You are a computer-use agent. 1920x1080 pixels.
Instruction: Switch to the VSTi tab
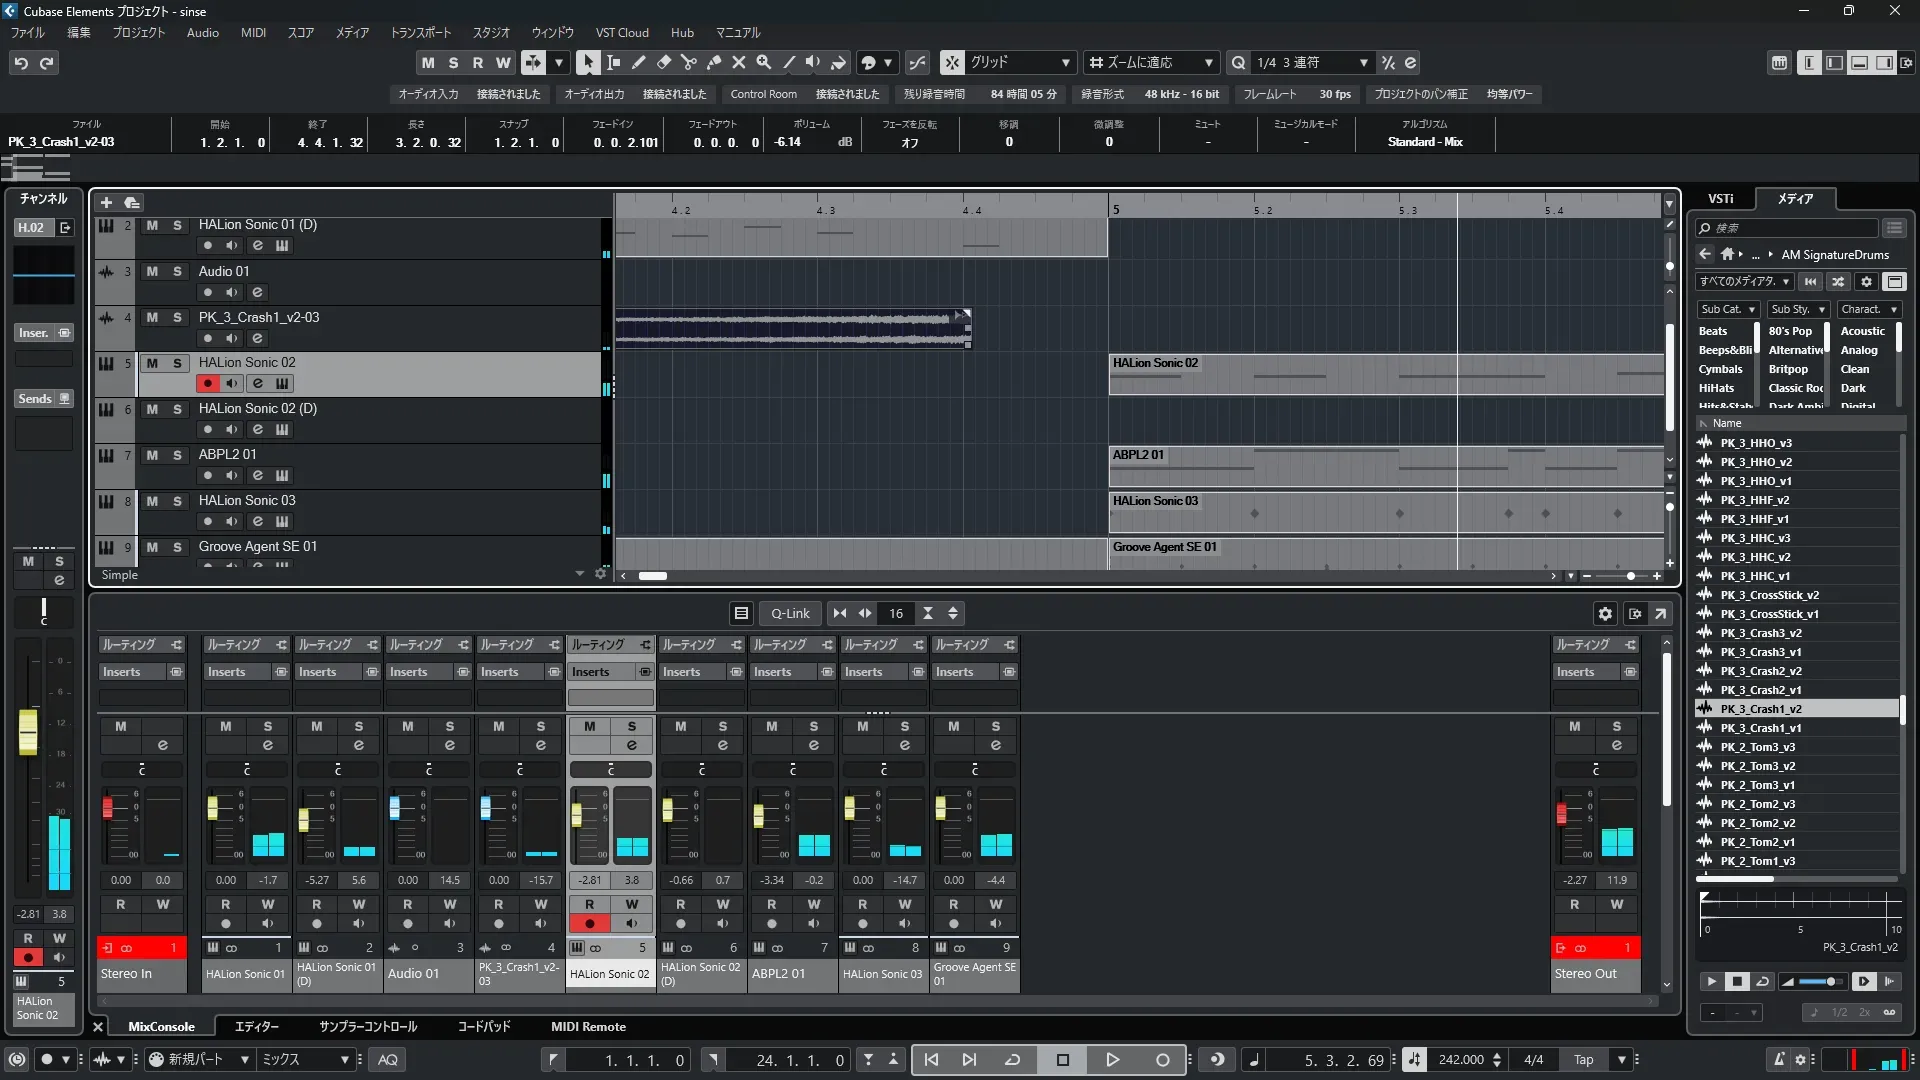[1720, 198]
